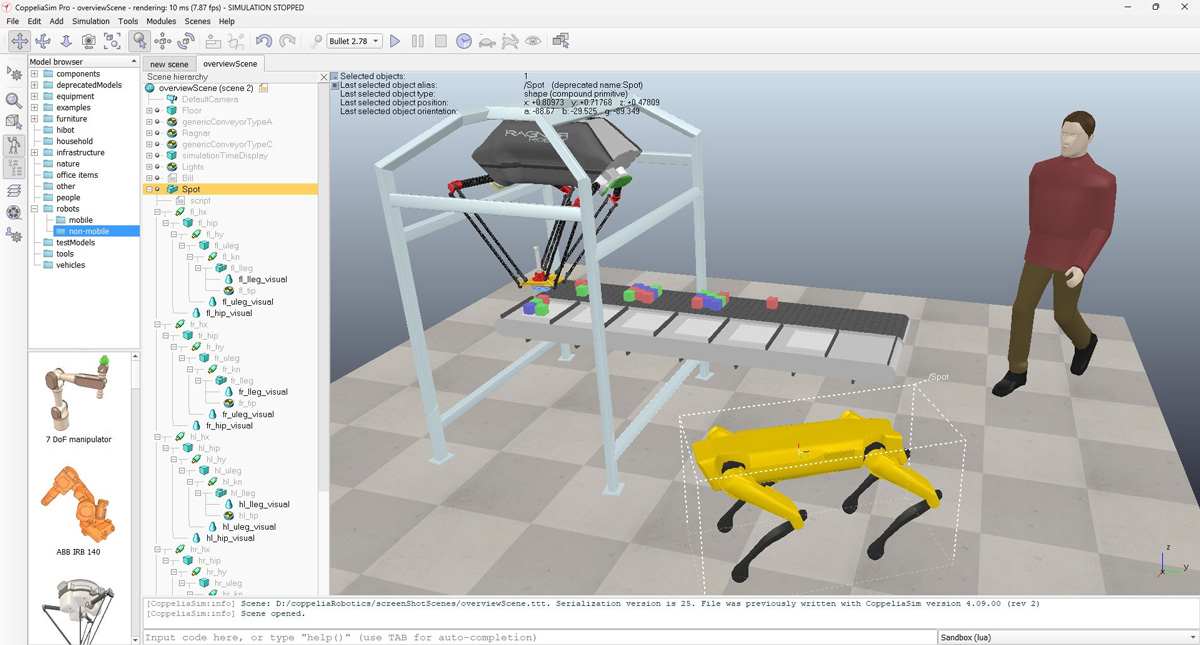Select DefaultCamera in the Scene hierarchy
This screenshot has height=645, width=1200.
[210, 99]
